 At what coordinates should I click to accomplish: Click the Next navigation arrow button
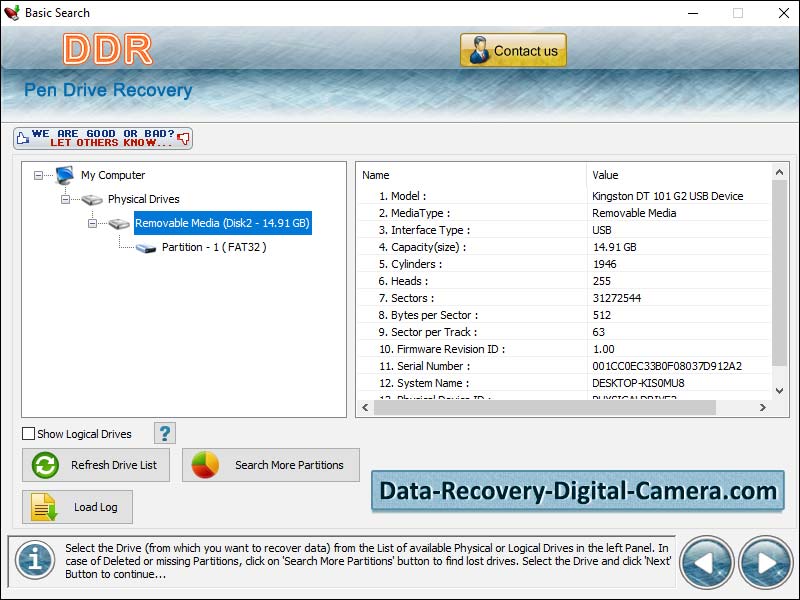click(x=764, y=562)
